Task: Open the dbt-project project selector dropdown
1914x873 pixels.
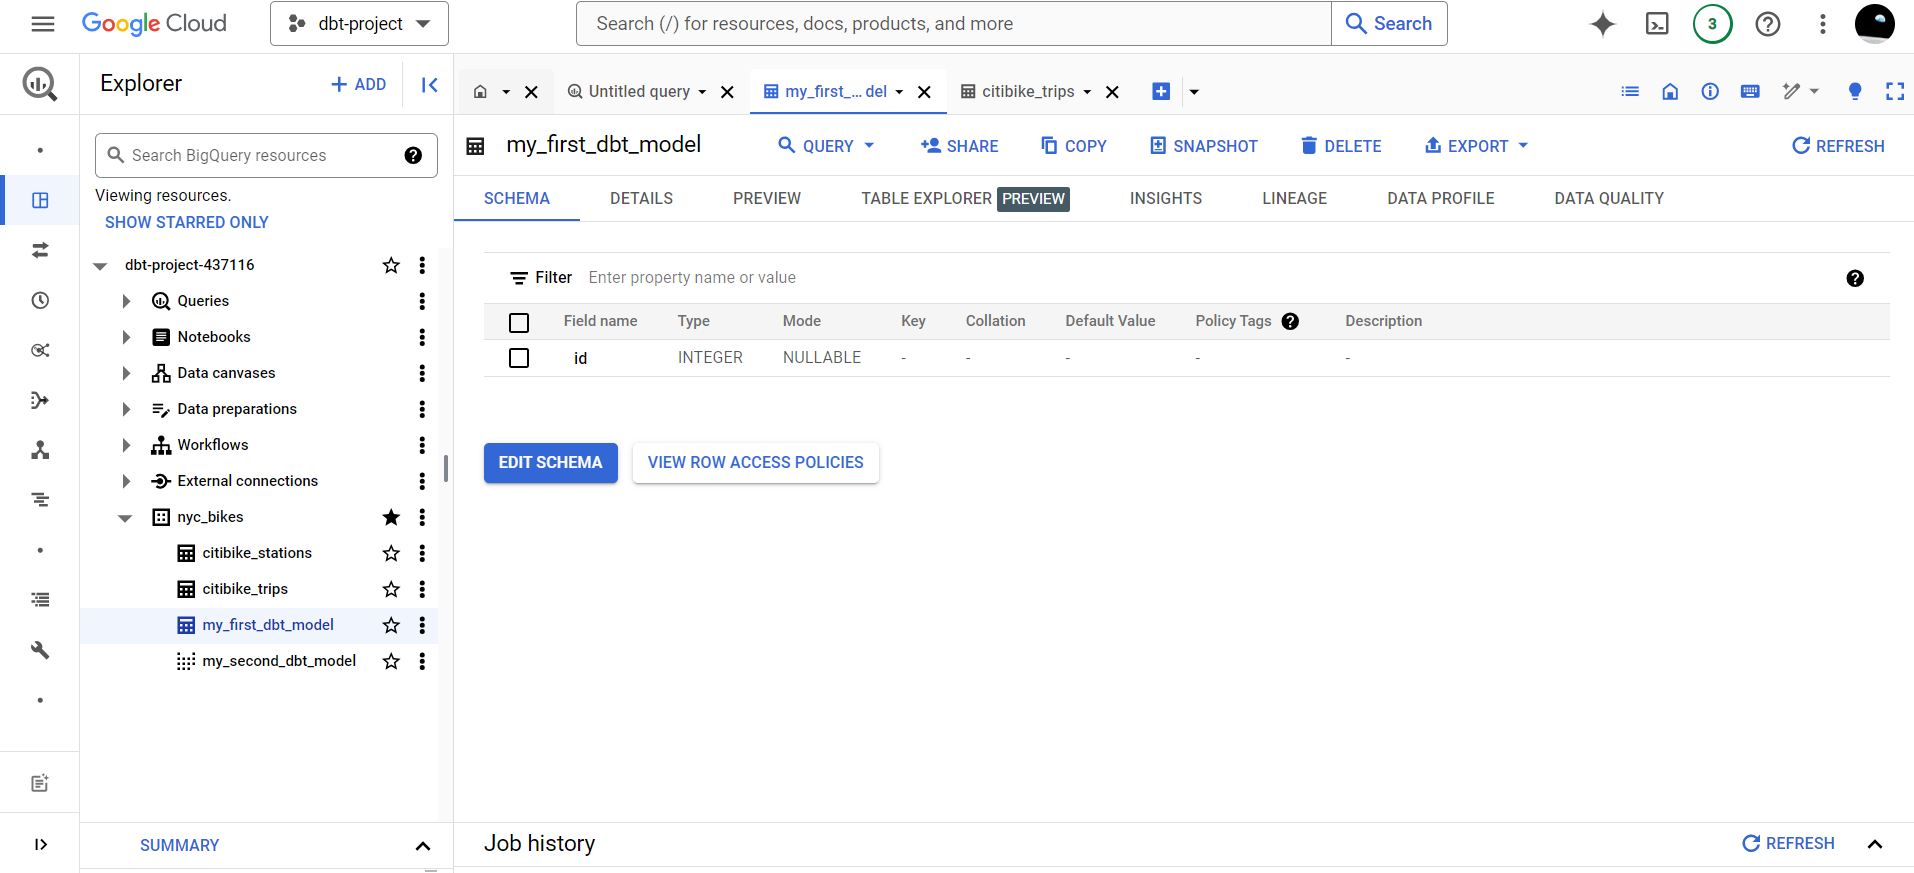Action: click(x=359, y=24)
